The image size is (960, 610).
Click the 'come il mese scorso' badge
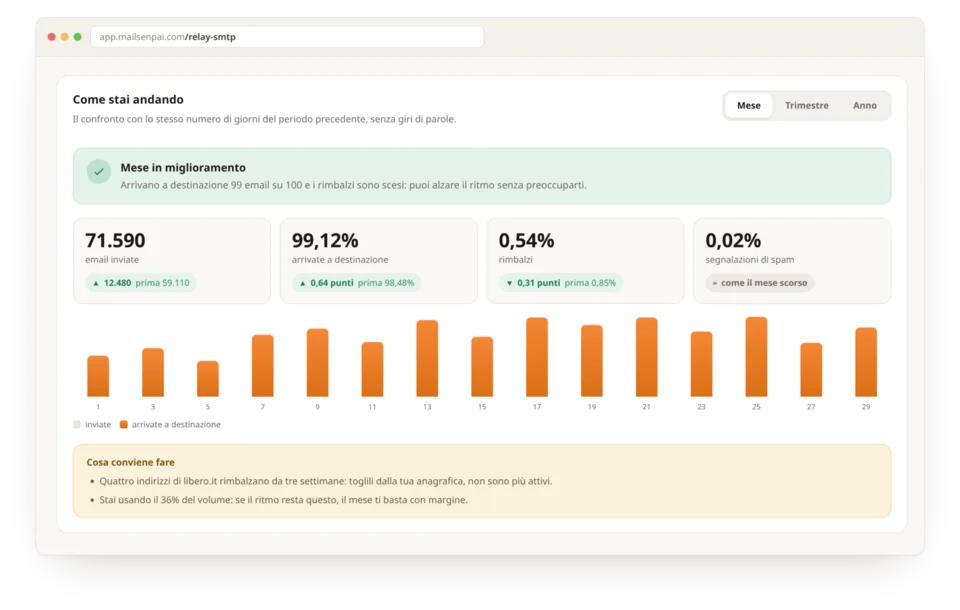(x=760, y=283)
